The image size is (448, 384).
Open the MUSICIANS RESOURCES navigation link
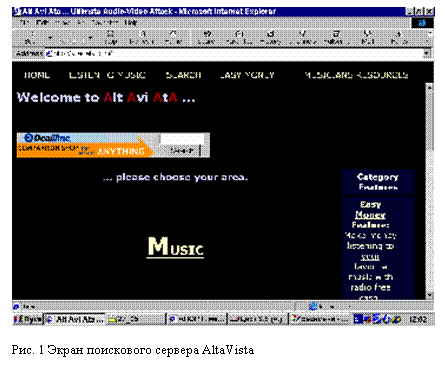click(356, 75)
